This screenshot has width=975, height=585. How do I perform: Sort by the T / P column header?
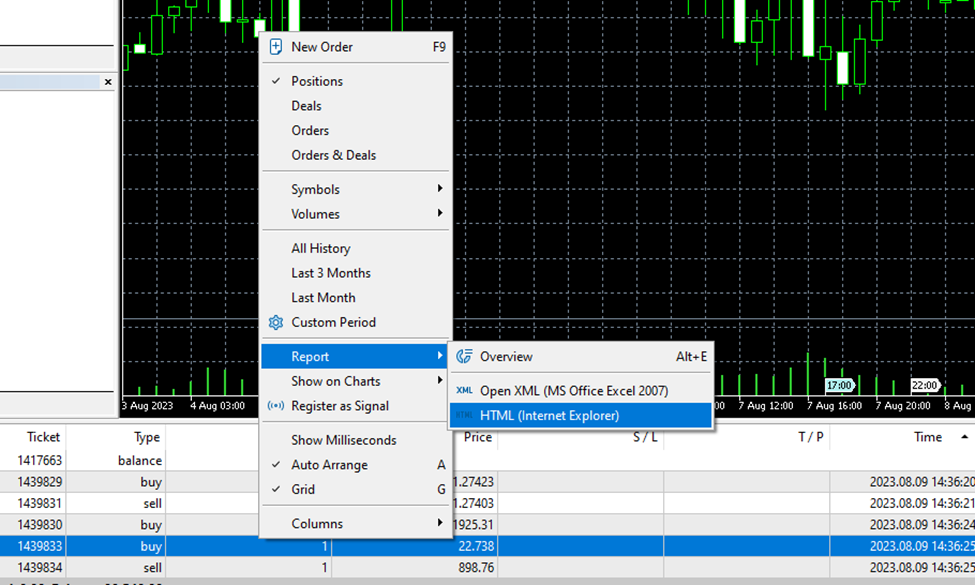(811, 437)
